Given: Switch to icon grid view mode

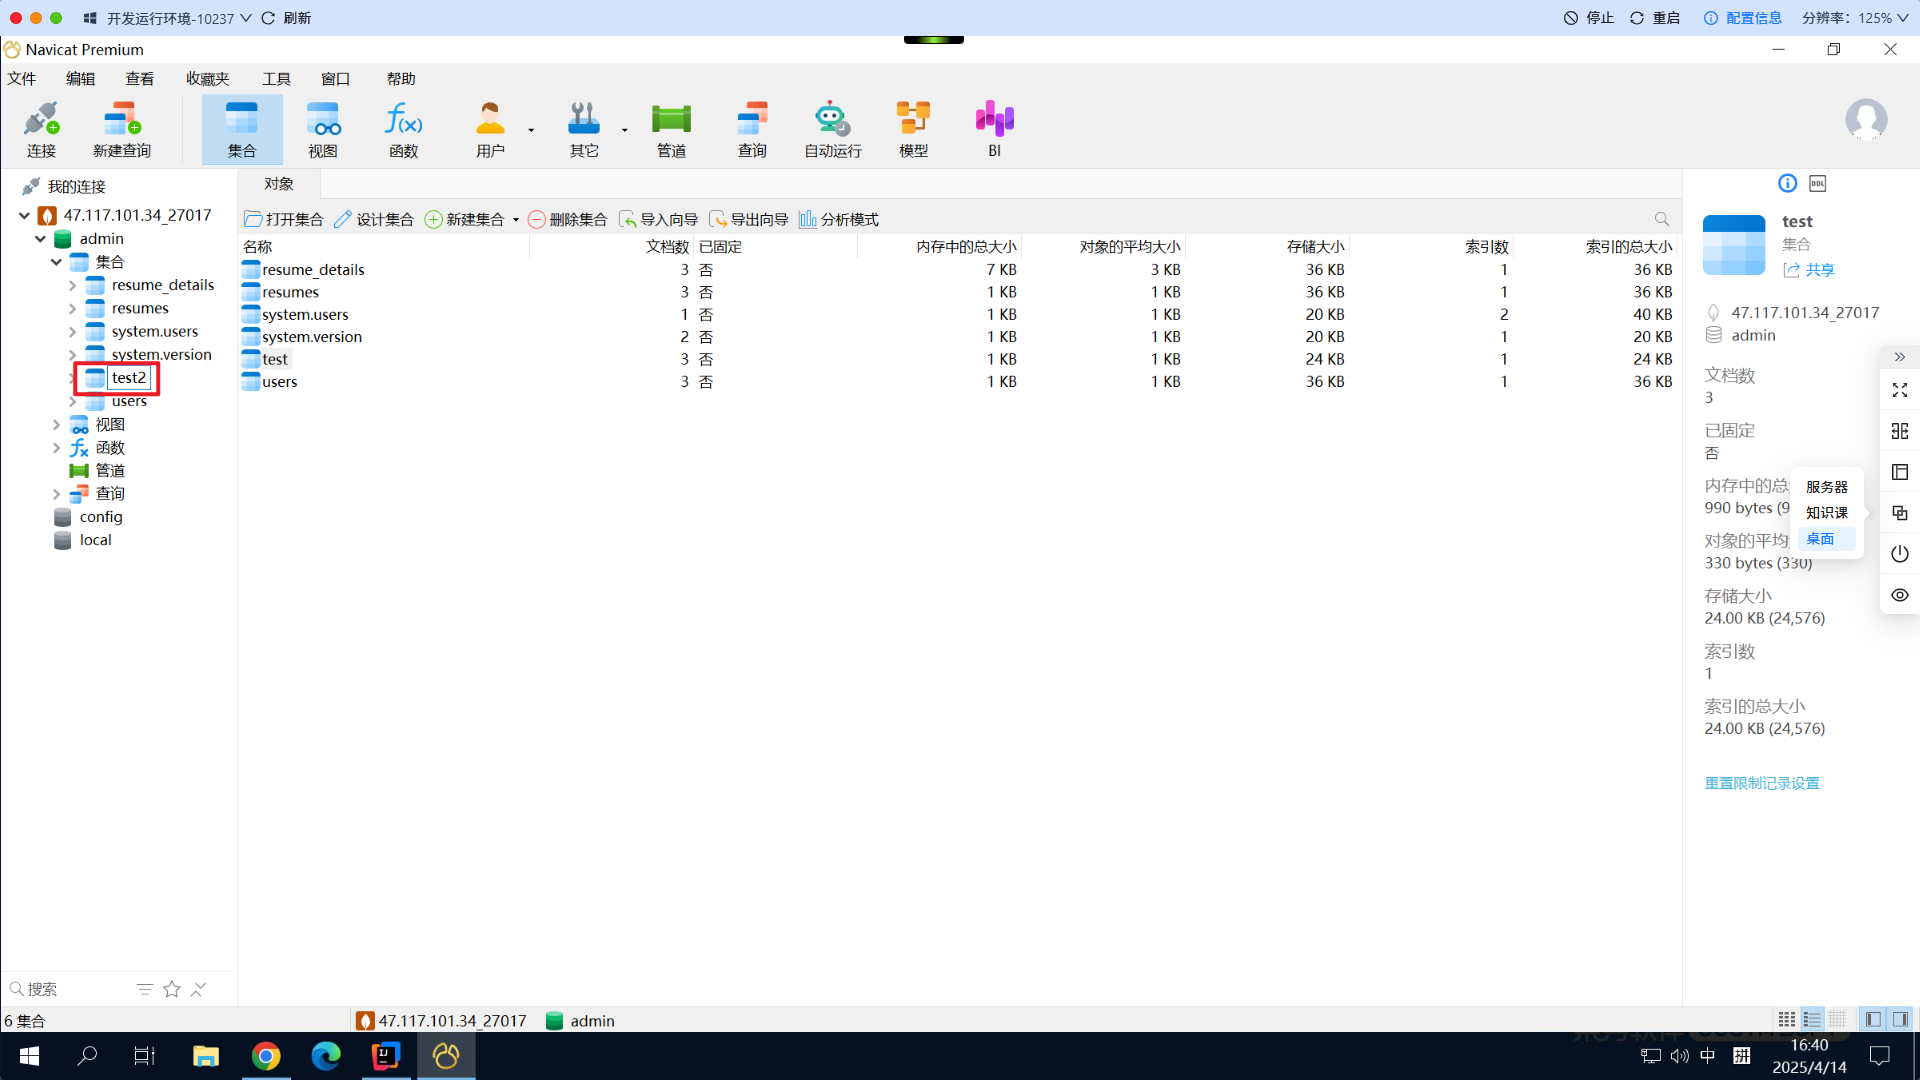Looking at the screenshot, I should [x=1787, y=1020].
